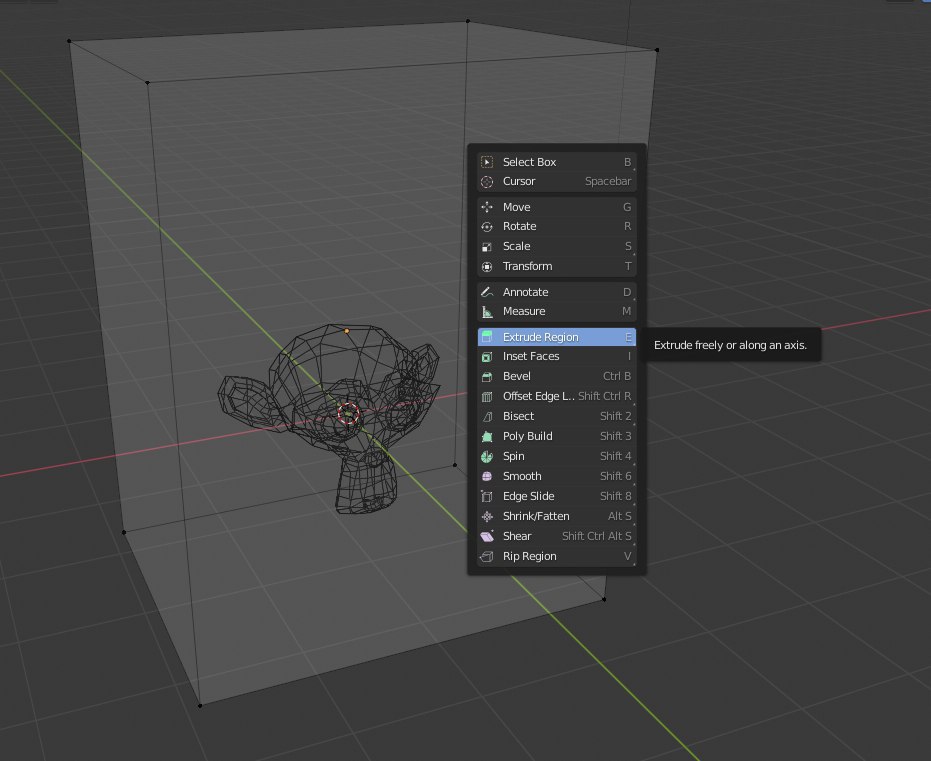
Task: Select the Move menu entry
Action: point(556,207)
